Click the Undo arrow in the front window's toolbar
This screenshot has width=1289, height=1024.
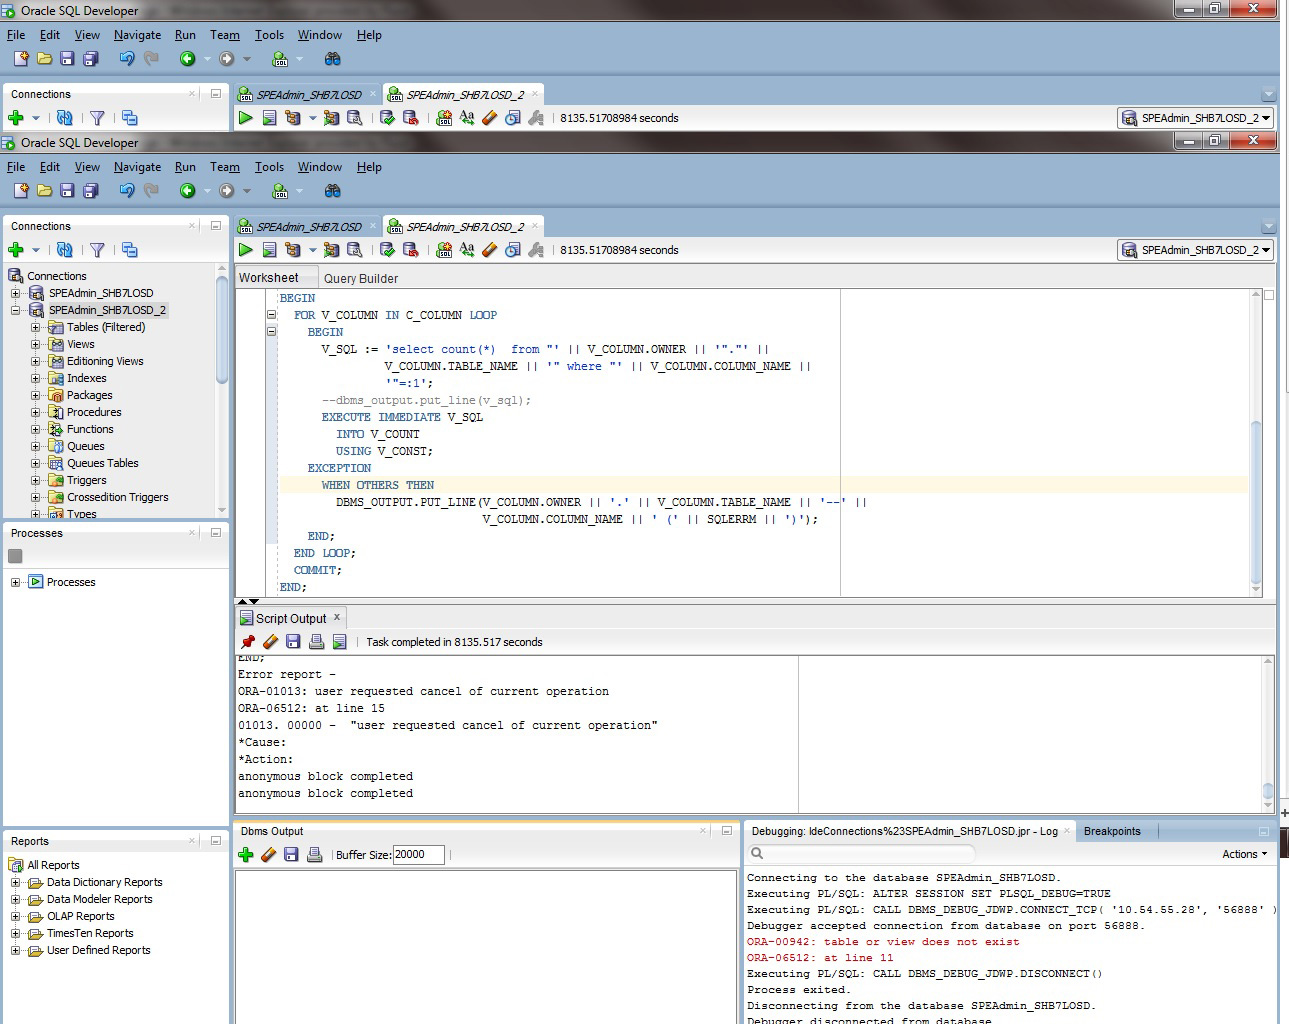coord(127,191)
